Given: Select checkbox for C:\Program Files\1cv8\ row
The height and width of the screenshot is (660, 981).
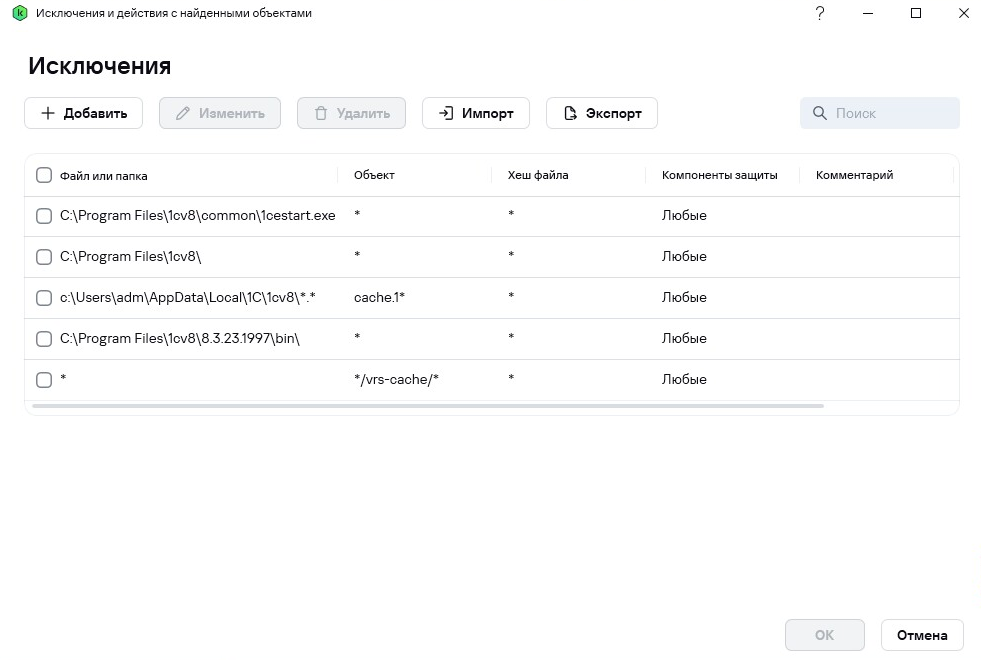Looking at the screenshot, I should point(44,257).
